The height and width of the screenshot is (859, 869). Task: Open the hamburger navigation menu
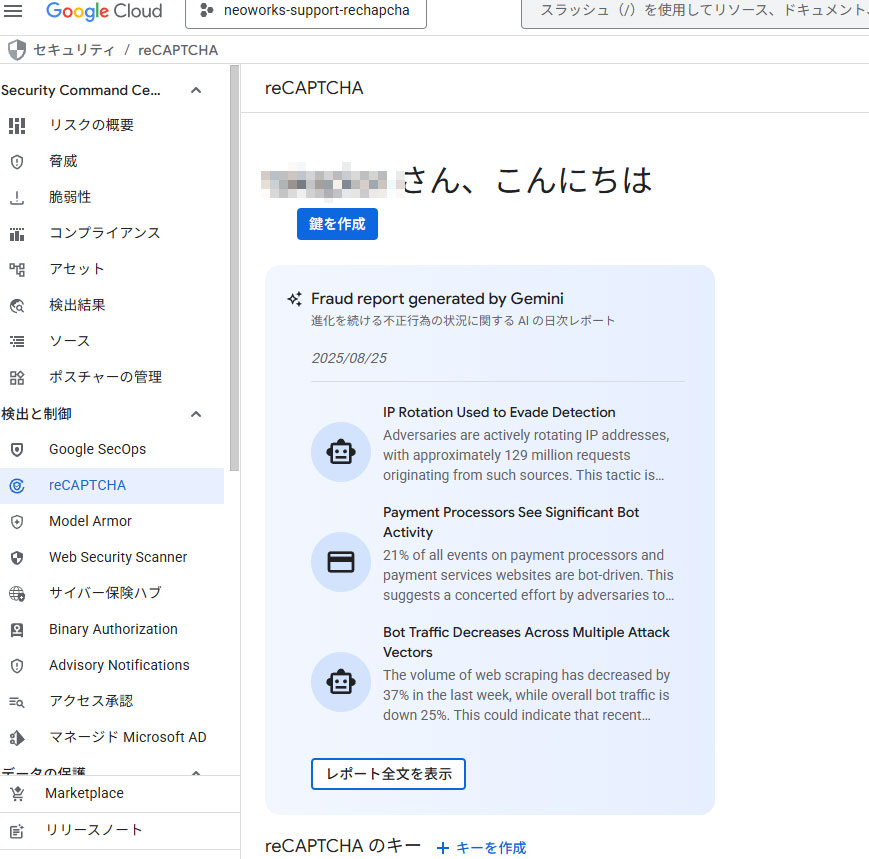pyautogui.click(x=13, y=11)
